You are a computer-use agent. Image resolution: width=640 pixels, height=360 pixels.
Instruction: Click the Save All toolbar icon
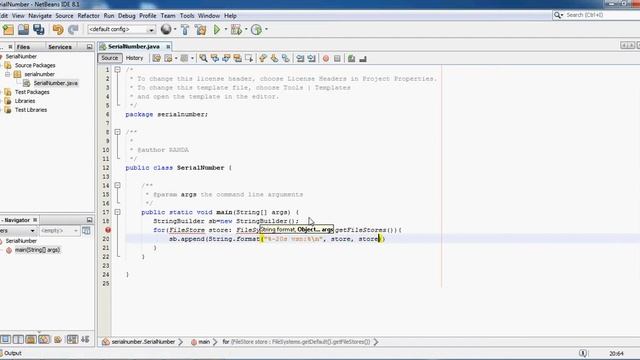tap(39, 29)
